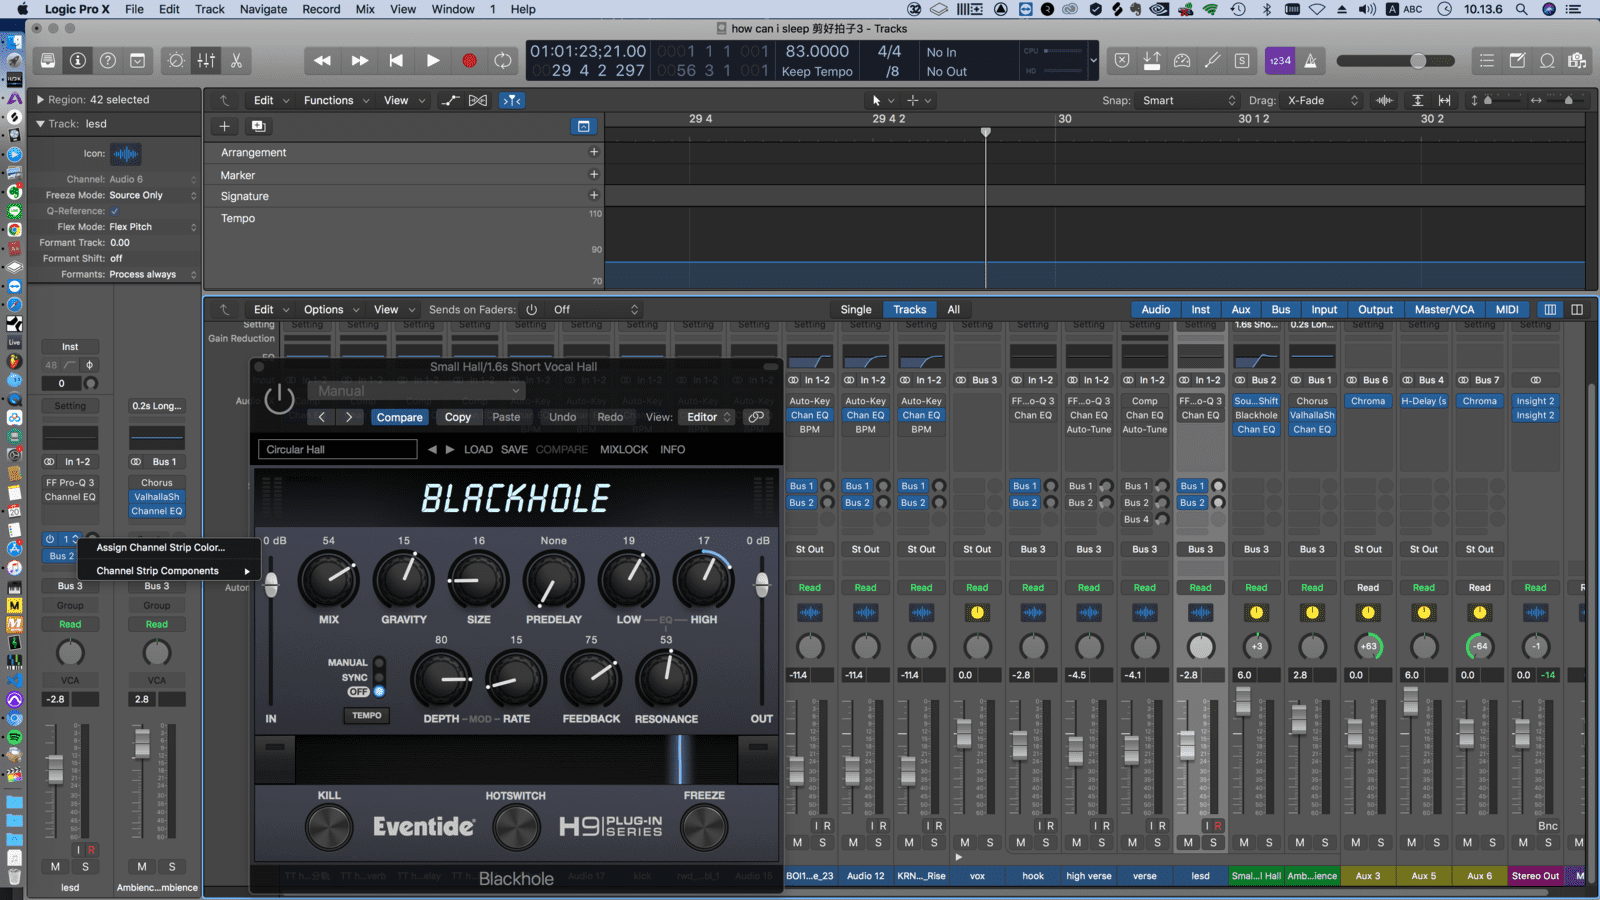Toggle the waveform zoom icon
Image resolution: width=1600 pixels, height=900 pixels.
tap(1385, 100)
